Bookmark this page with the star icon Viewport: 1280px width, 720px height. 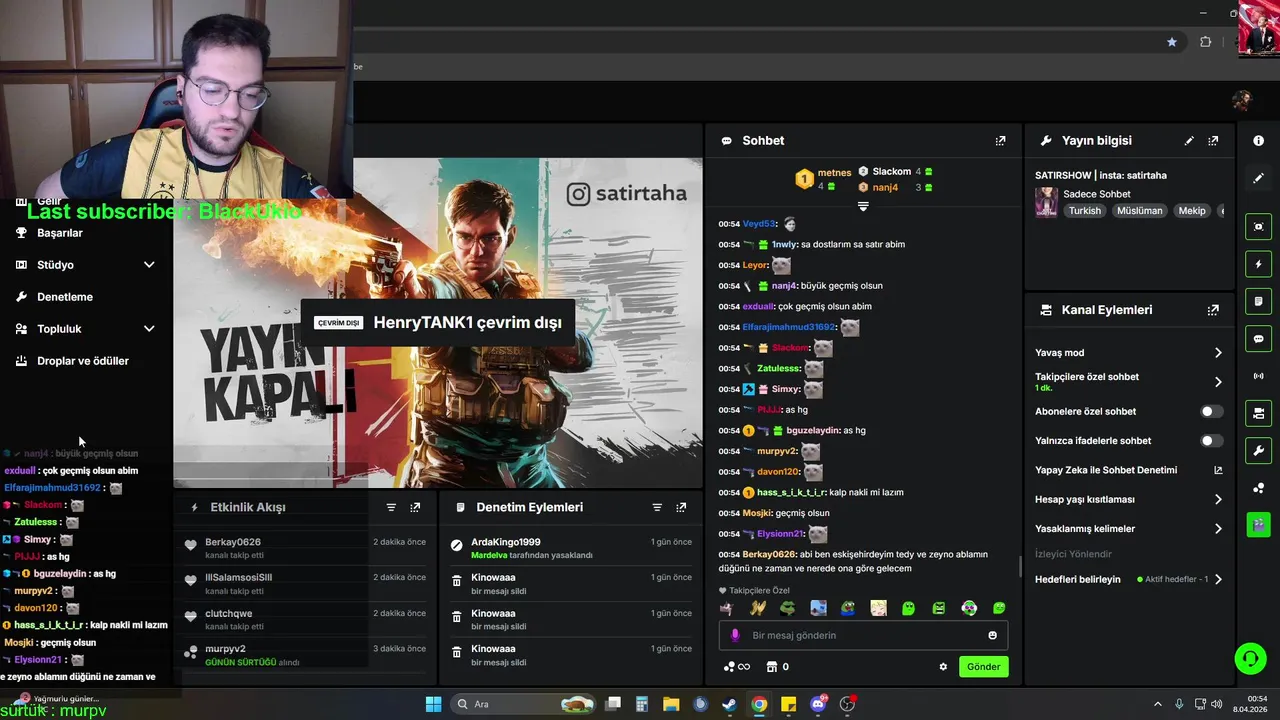coord(1171,42)
